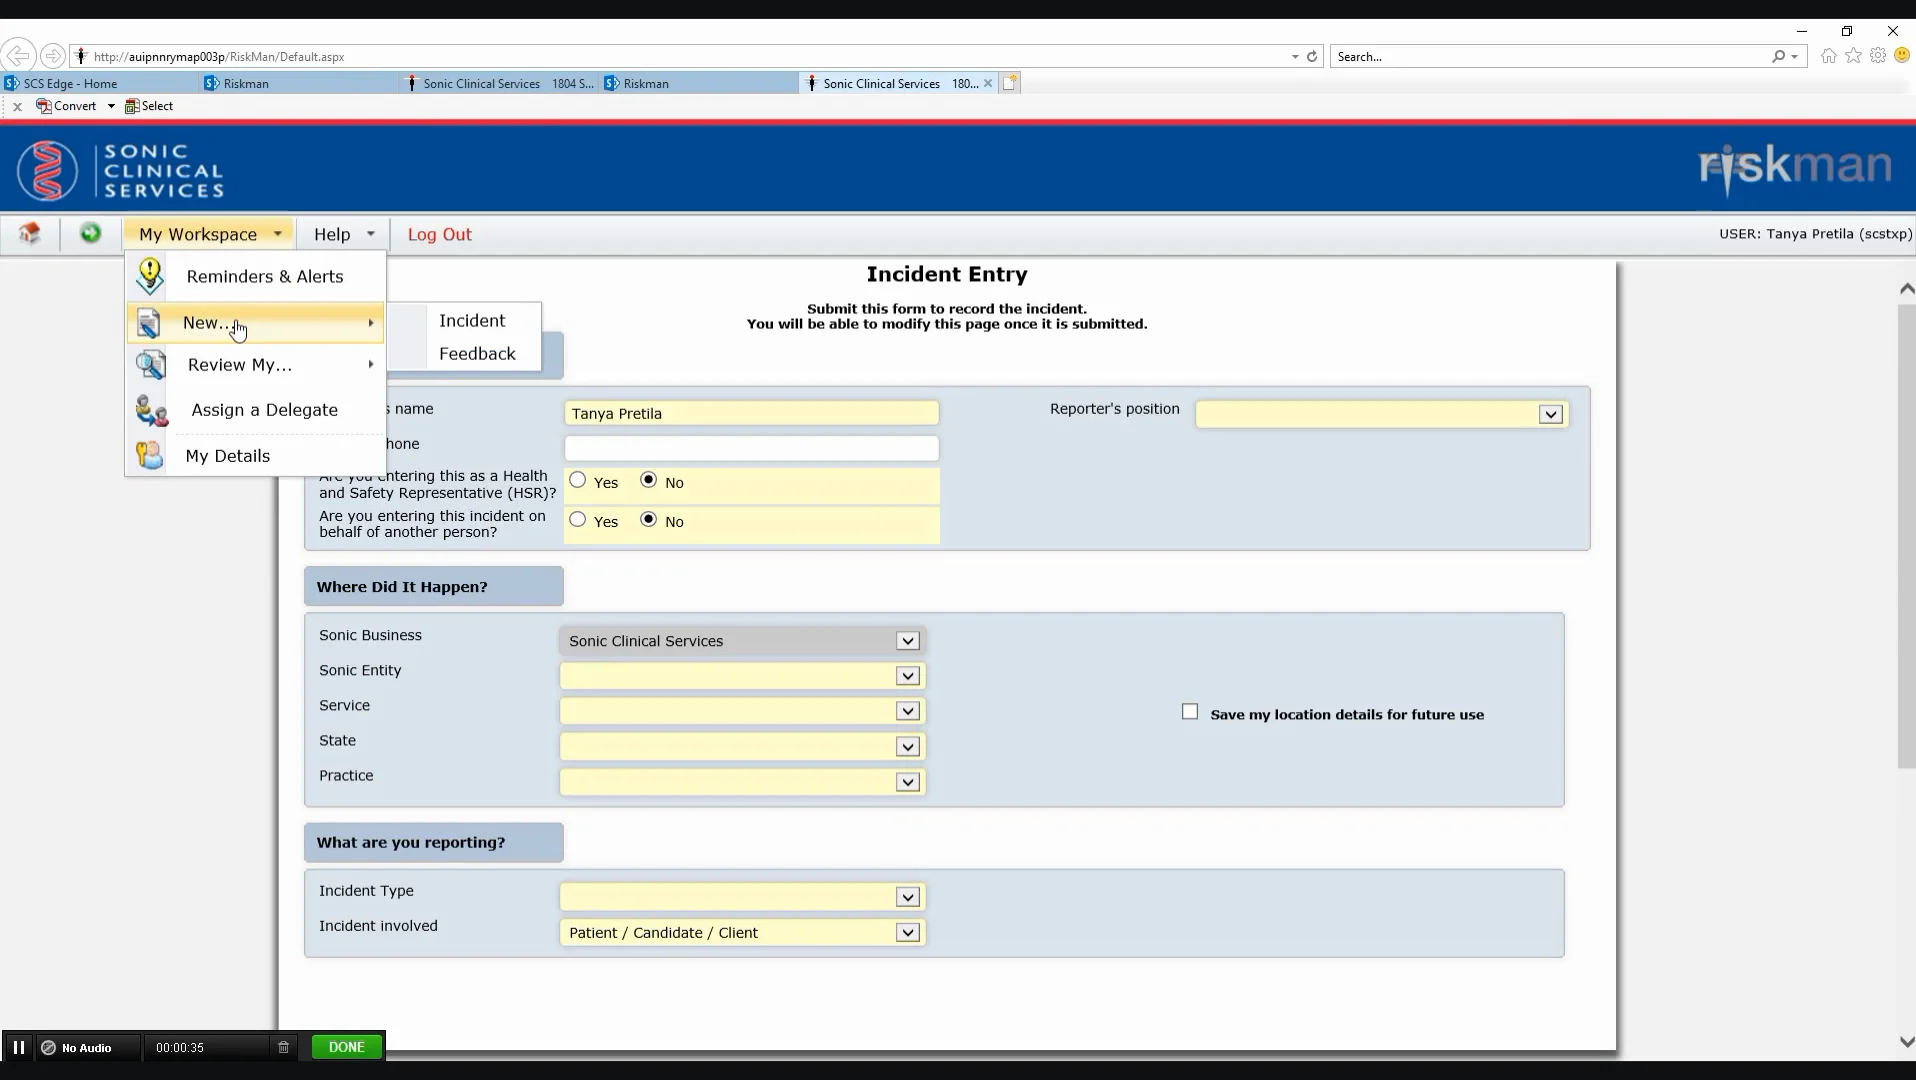Click the page scrollbar up arrow
This screenshot has width=1916, height=1080.
click(x=1906, y=288)
